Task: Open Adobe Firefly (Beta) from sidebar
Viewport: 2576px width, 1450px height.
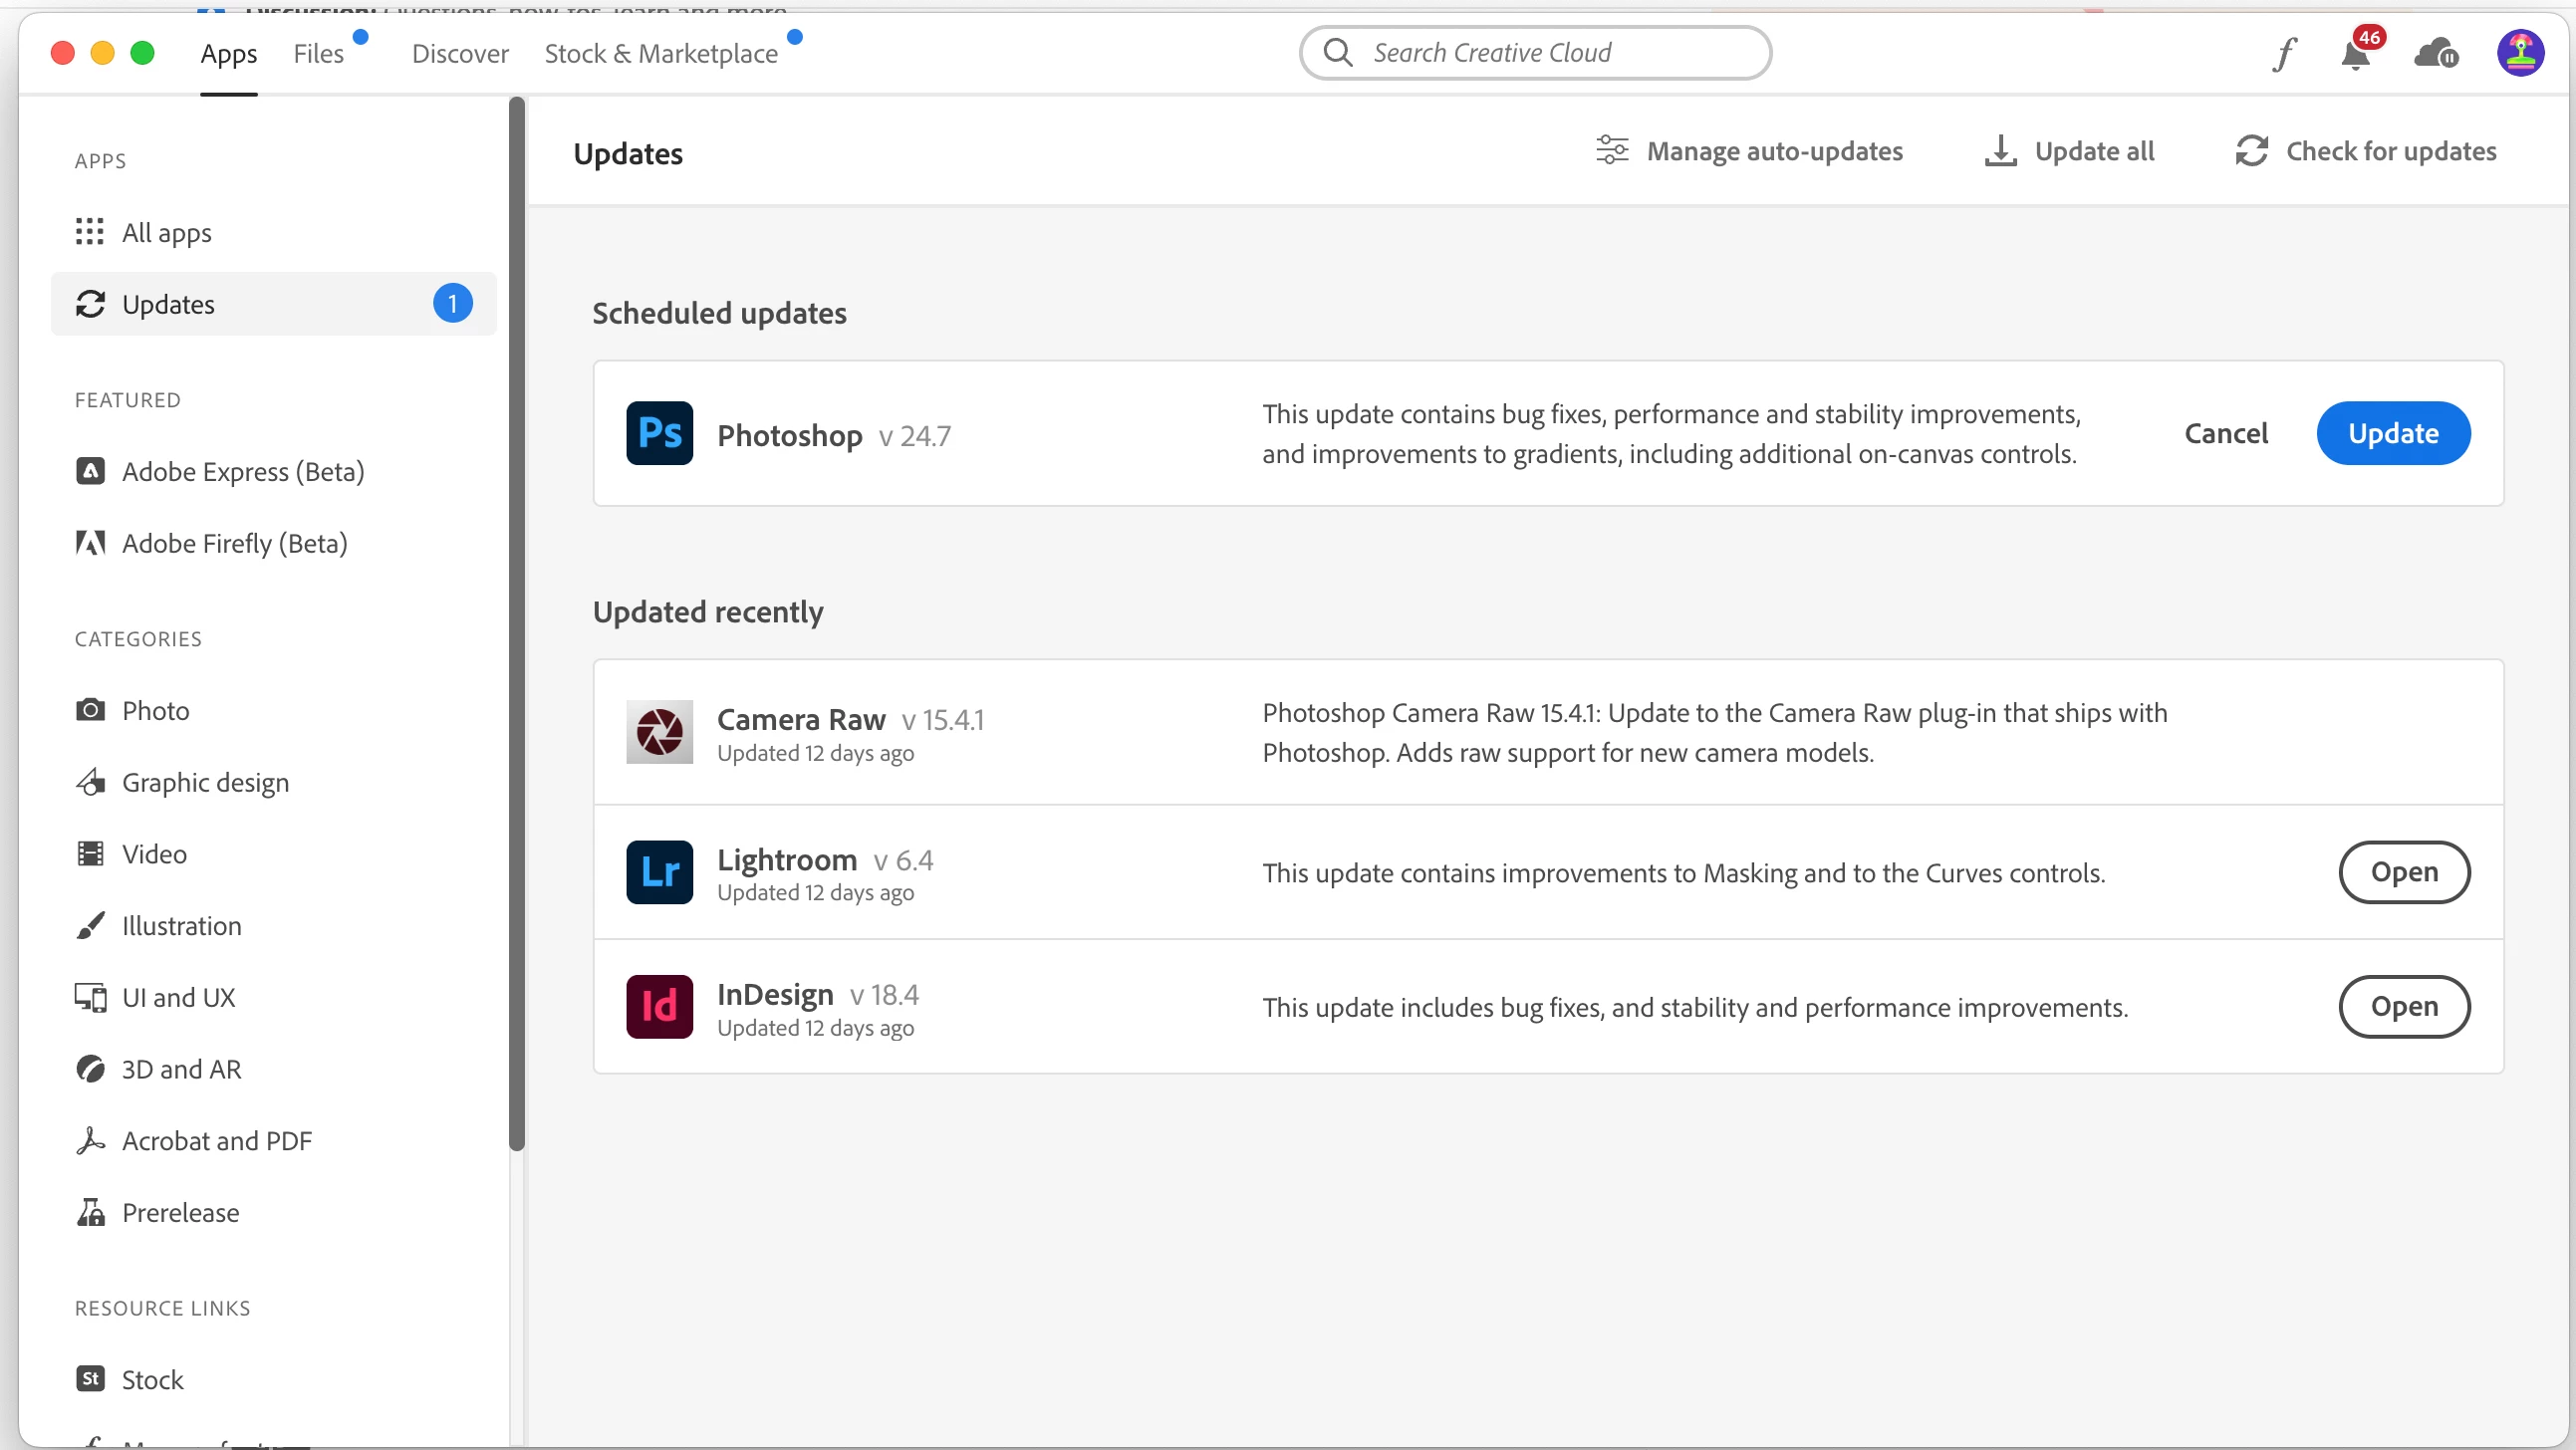Action: [234, 543]
